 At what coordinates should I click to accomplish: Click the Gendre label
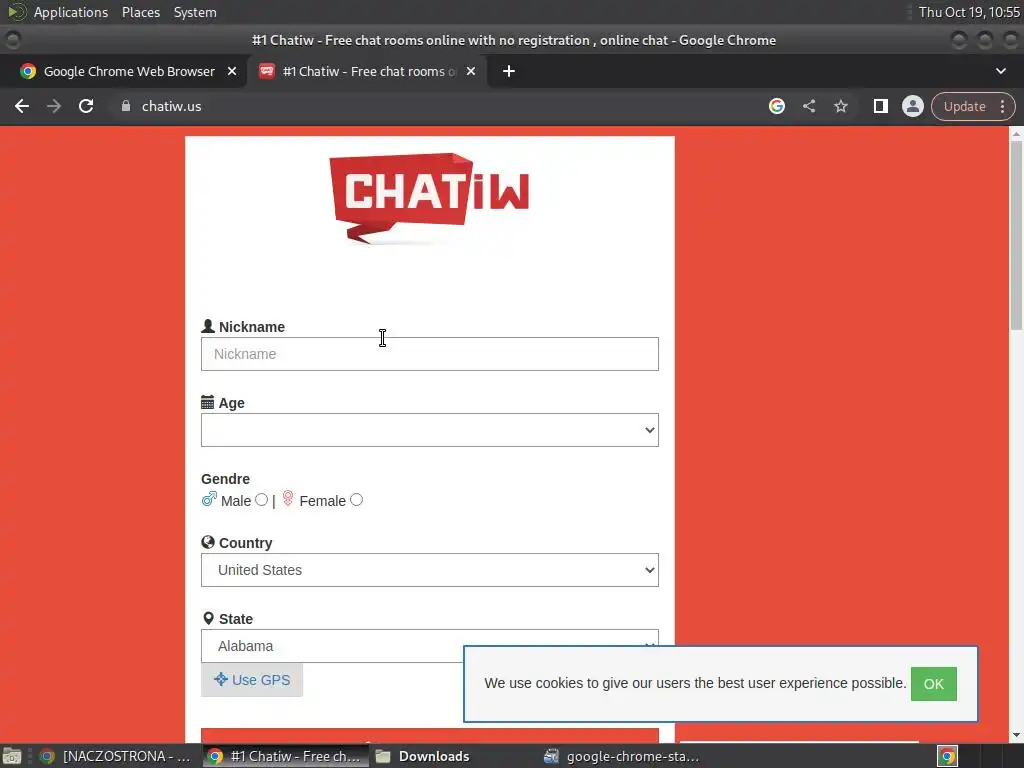point(225,479)
